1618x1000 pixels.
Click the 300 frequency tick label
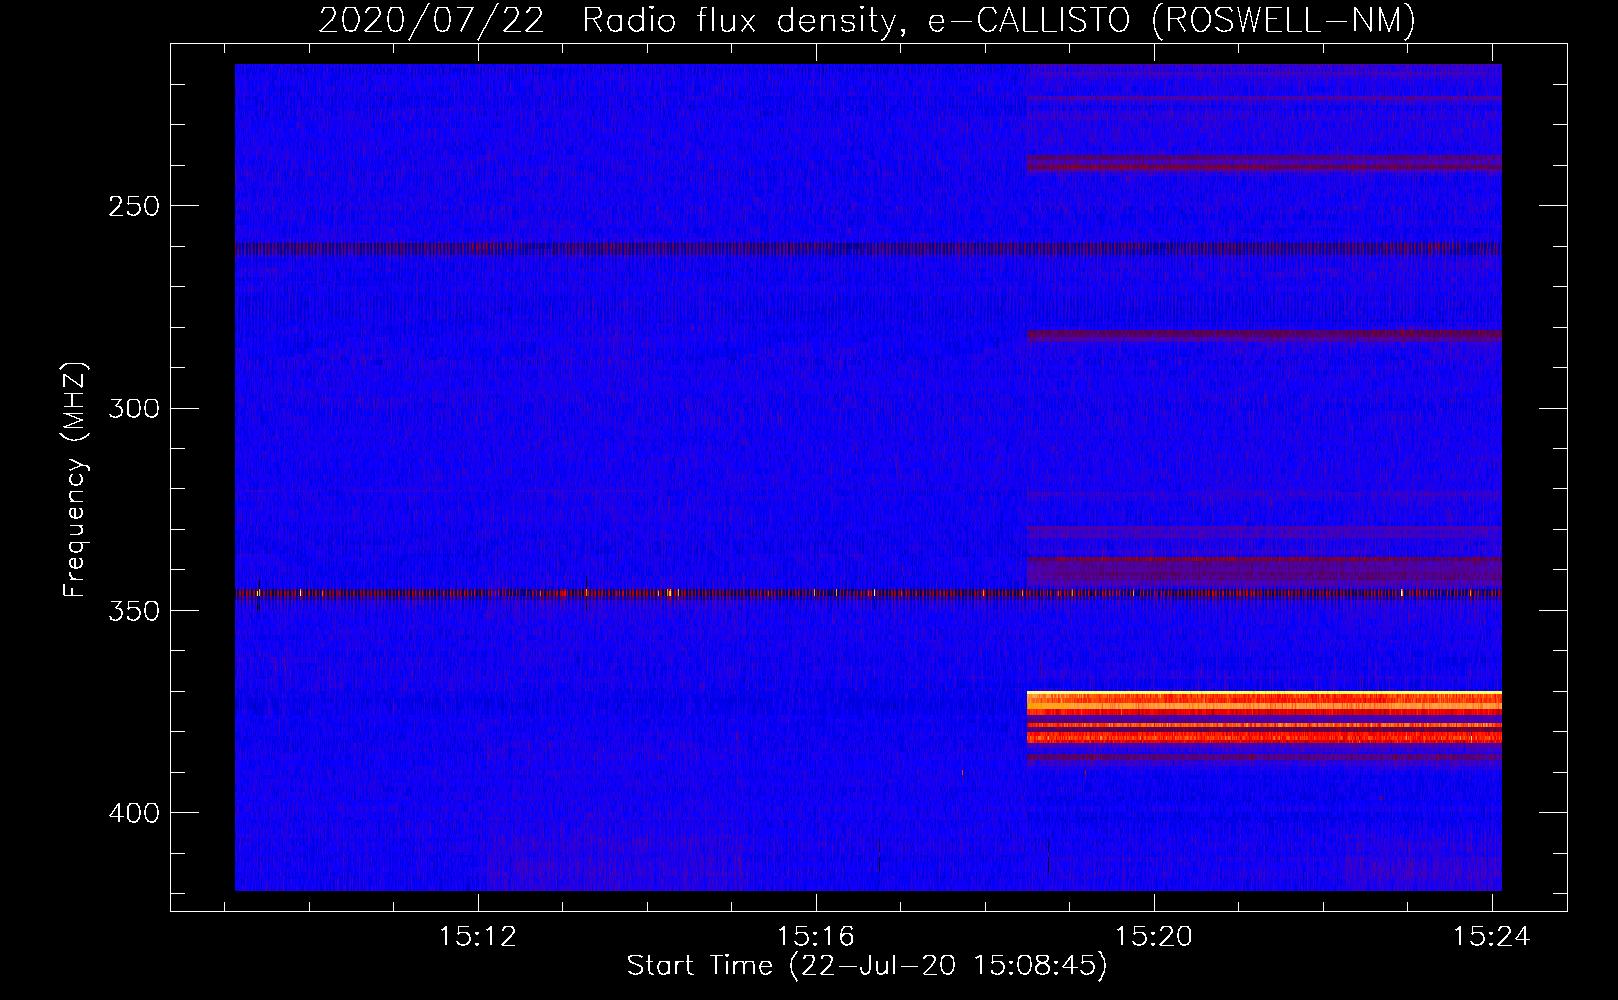pos(134,408)
